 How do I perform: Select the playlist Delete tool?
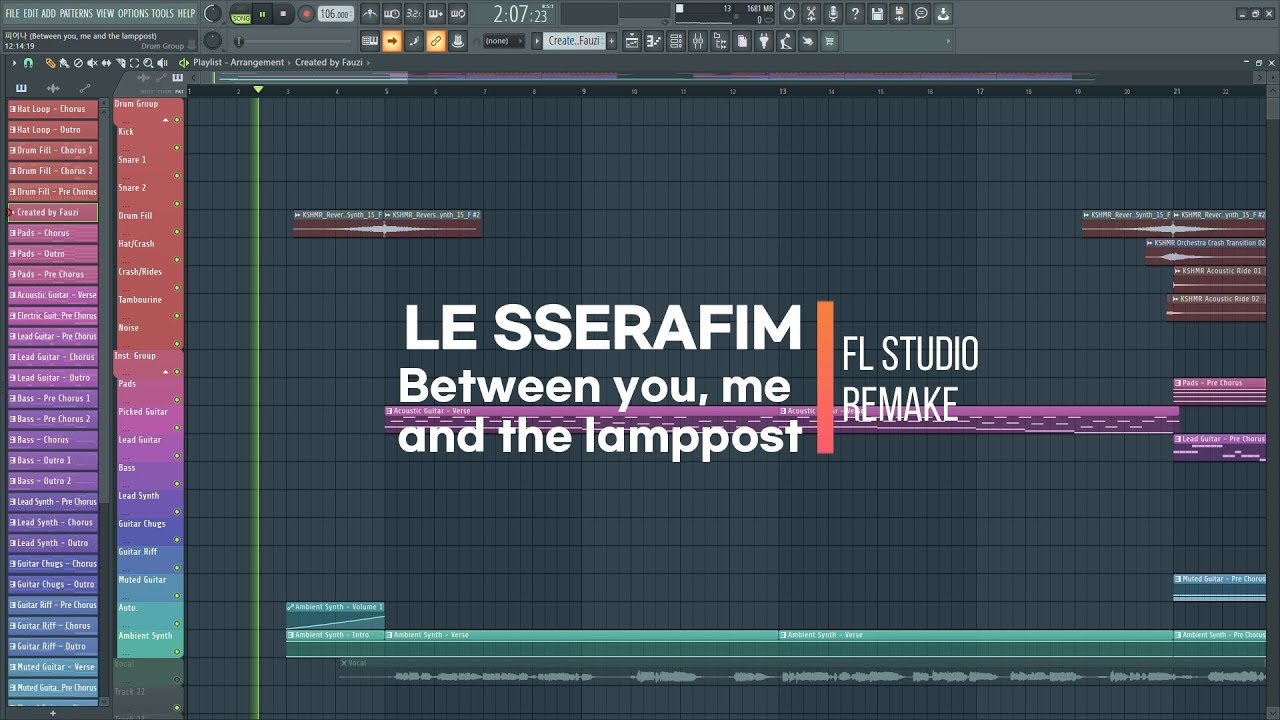pos(78,63)
